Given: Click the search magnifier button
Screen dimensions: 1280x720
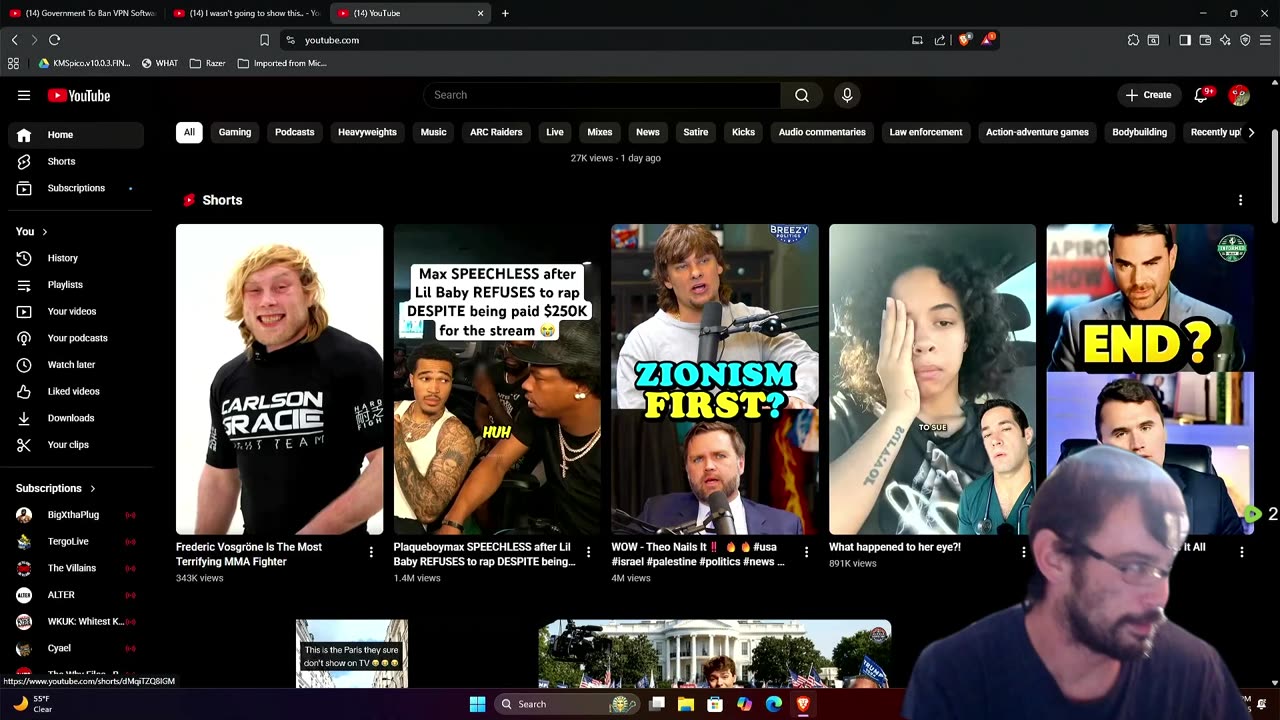Looking at the screenshot, I should click(801, 95).
